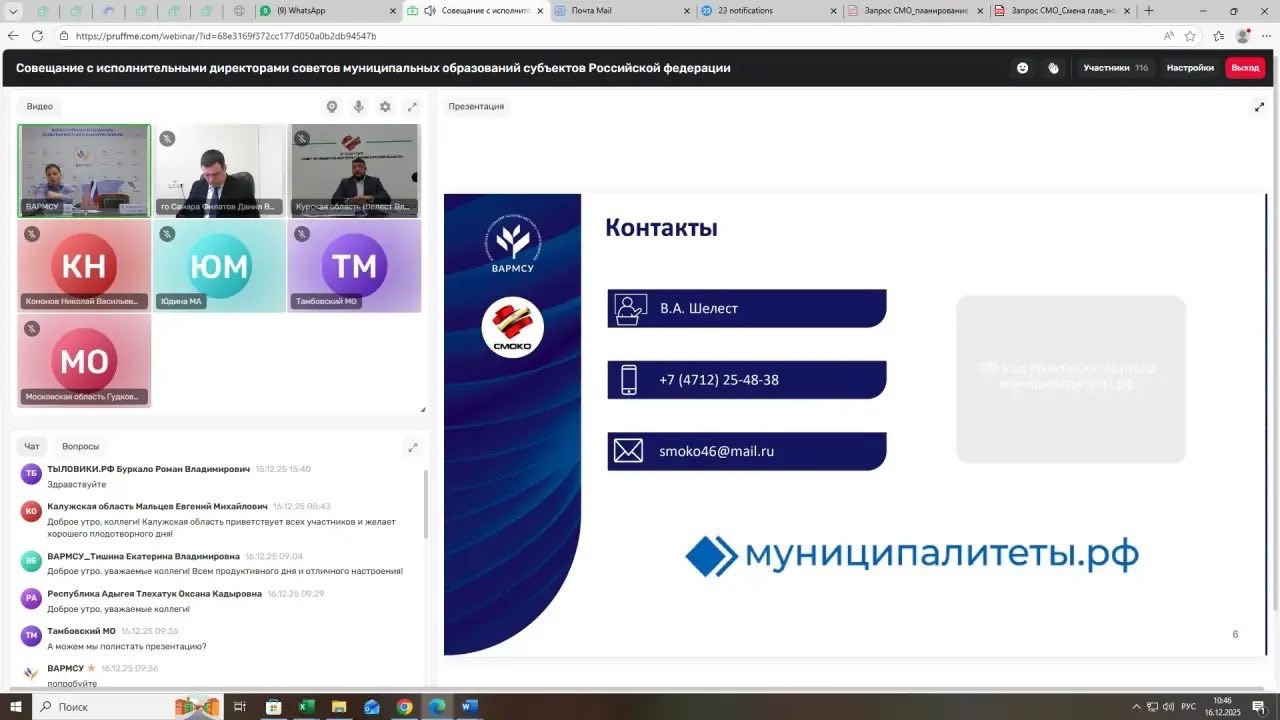Open the video settings gear
The image size is (1280, 720).
coord(385,106)
